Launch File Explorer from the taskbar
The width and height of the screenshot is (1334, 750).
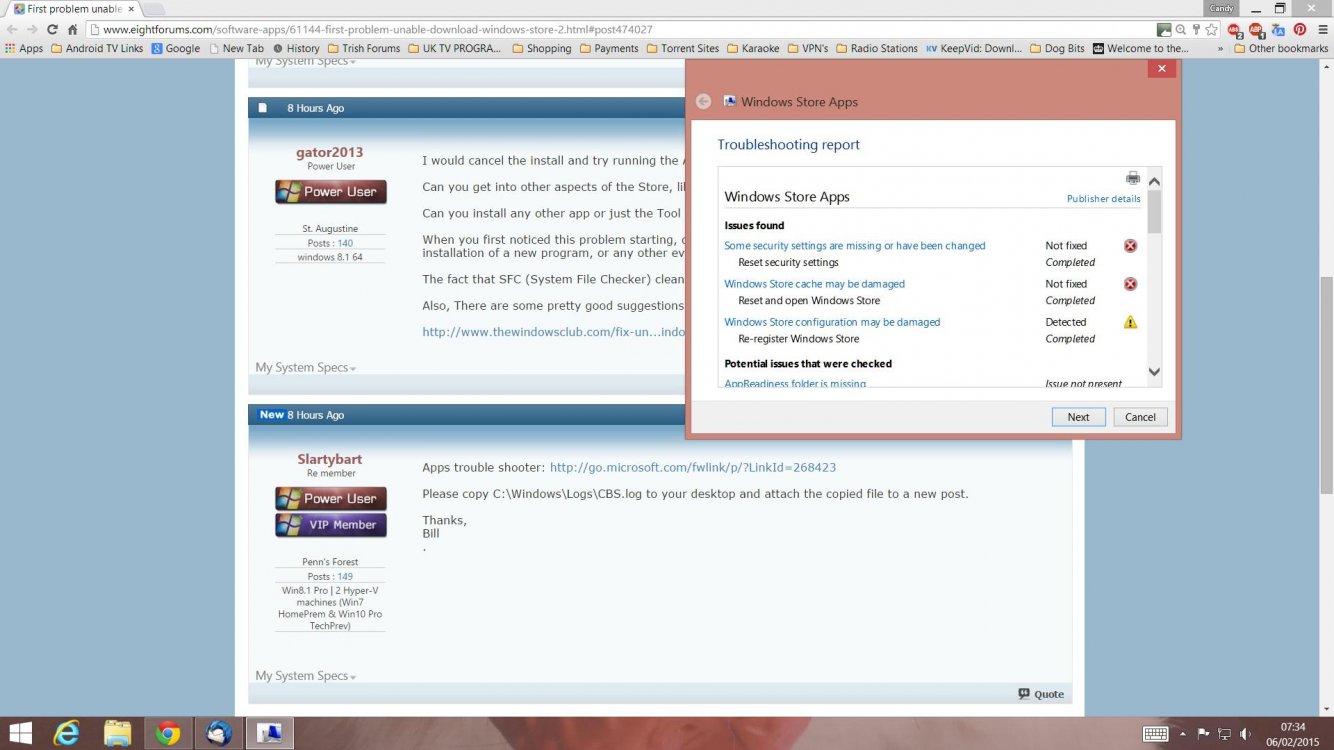point(117,733)
